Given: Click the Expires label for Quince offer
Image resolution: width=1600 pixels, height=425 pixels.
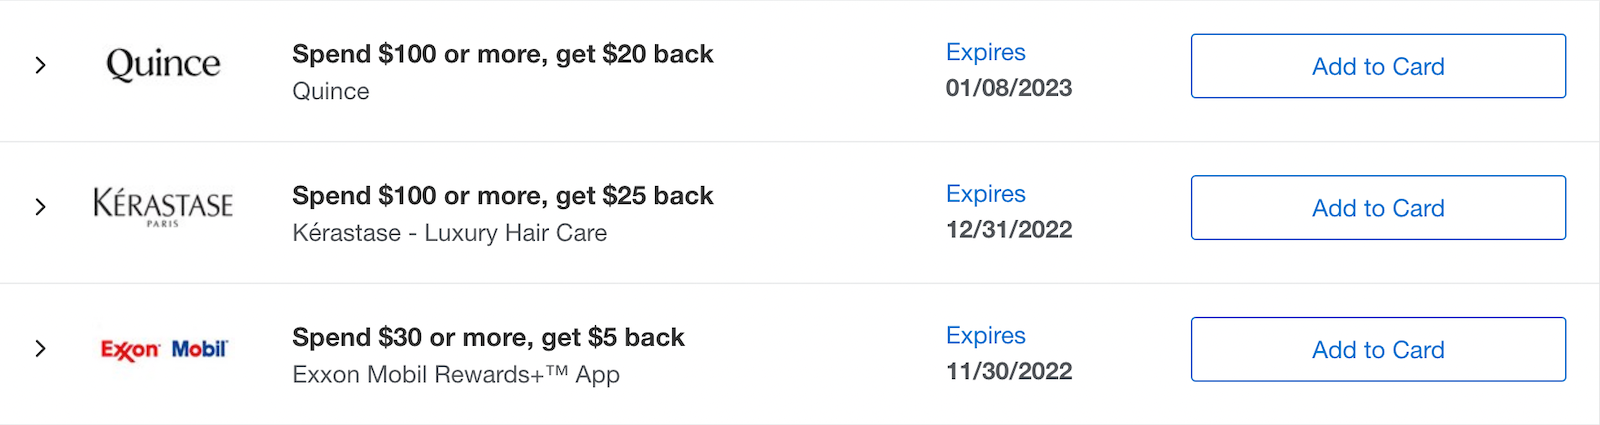Looking at the screenshot, I should (986, 52).
